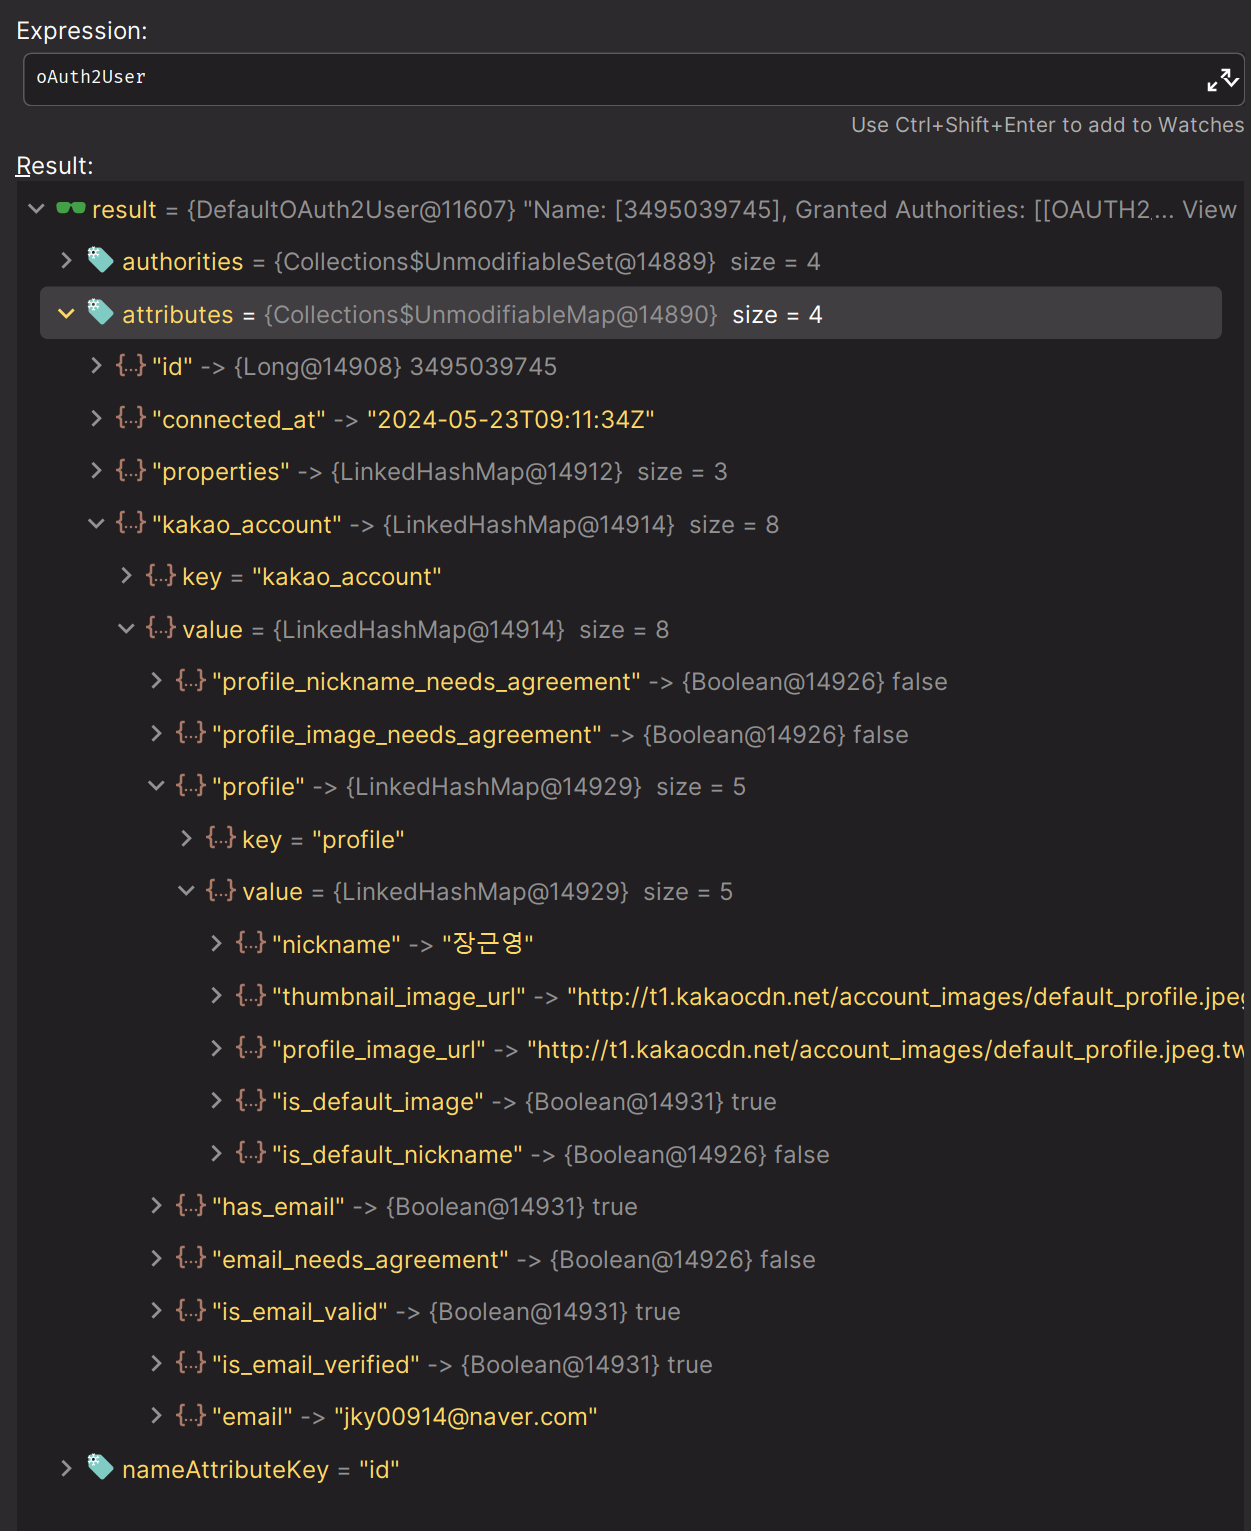Expand the authorities node

(66, 261)
